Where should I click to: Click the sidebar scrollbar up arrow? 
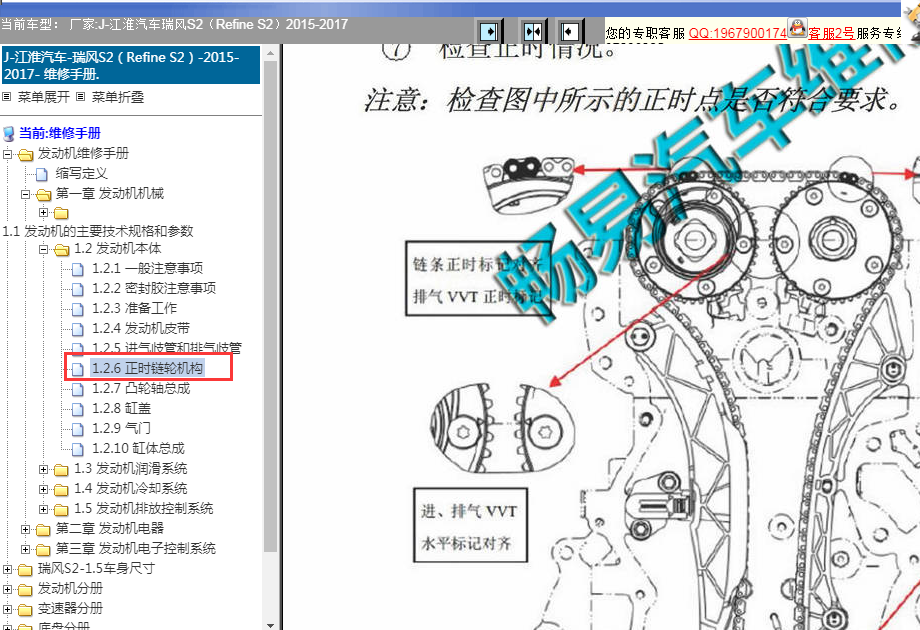tap(270, 53)
